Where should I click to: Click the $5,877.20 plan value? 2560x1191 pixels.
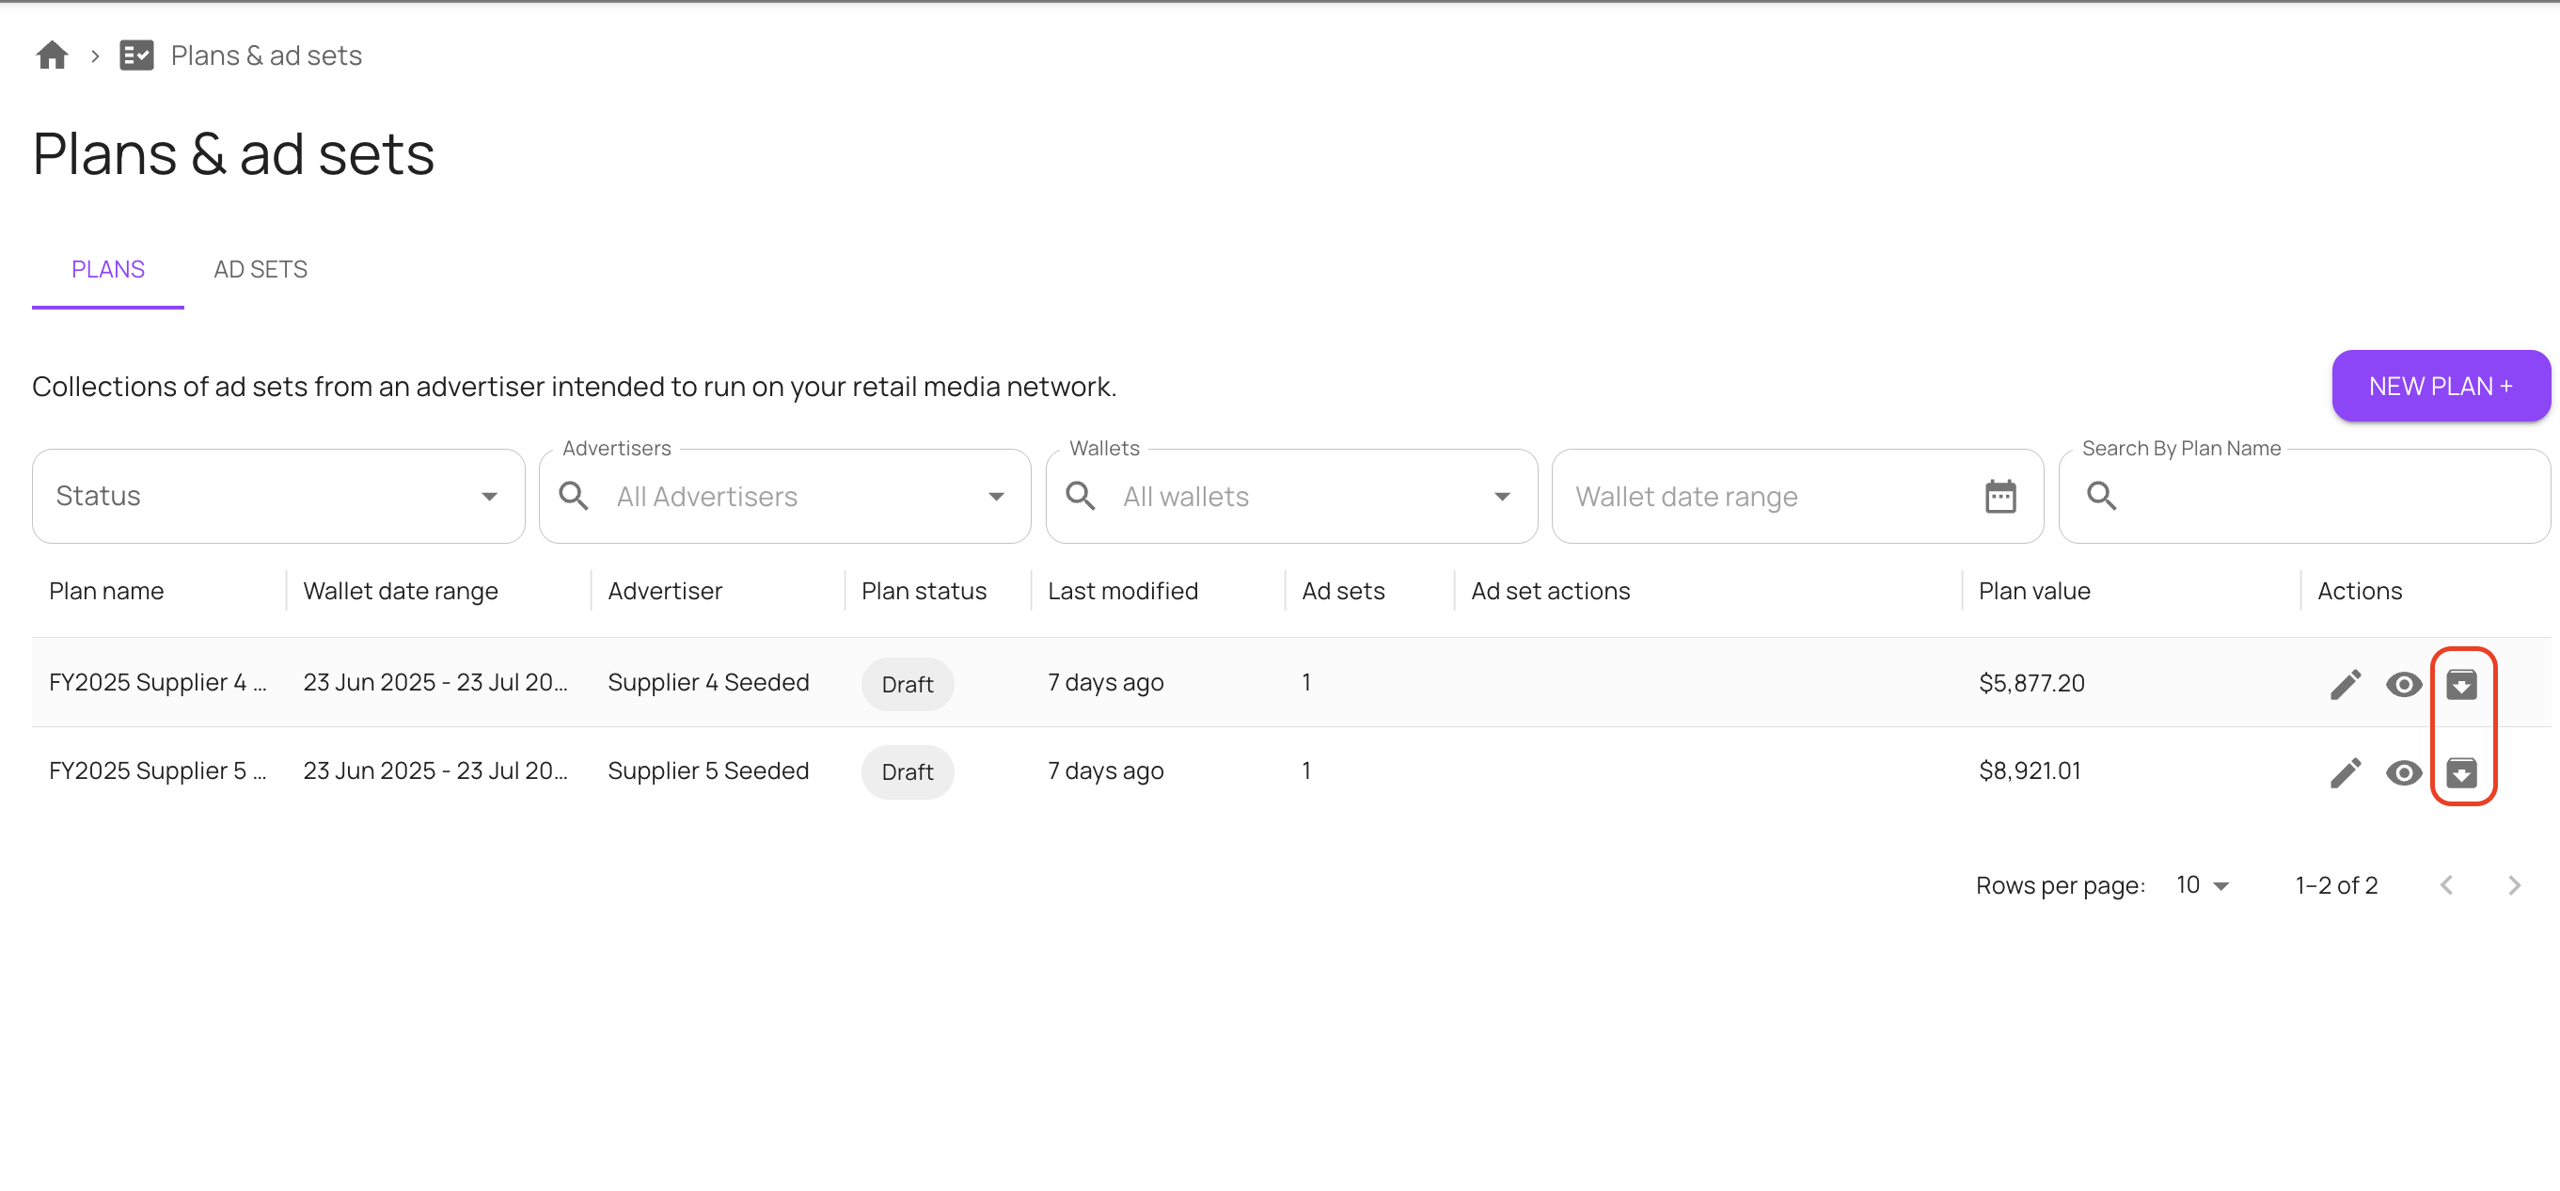coord(2031,683)
